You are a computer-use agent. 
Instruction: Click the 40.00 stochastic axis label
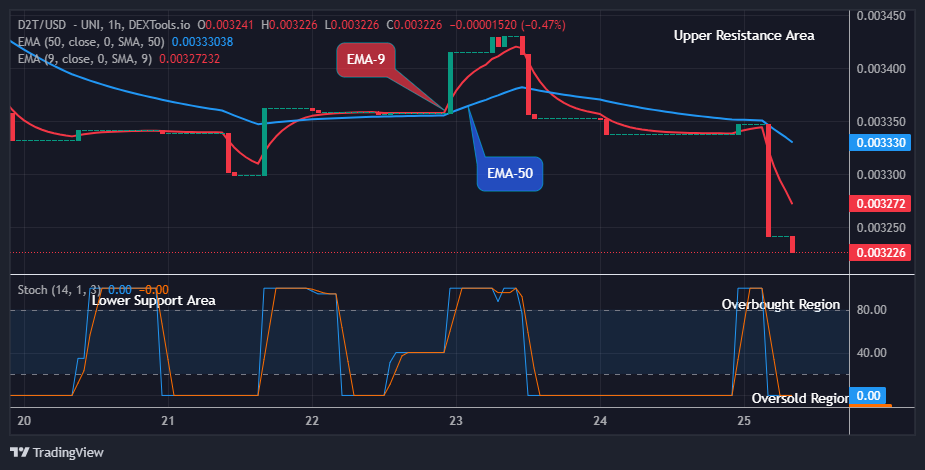871,353
